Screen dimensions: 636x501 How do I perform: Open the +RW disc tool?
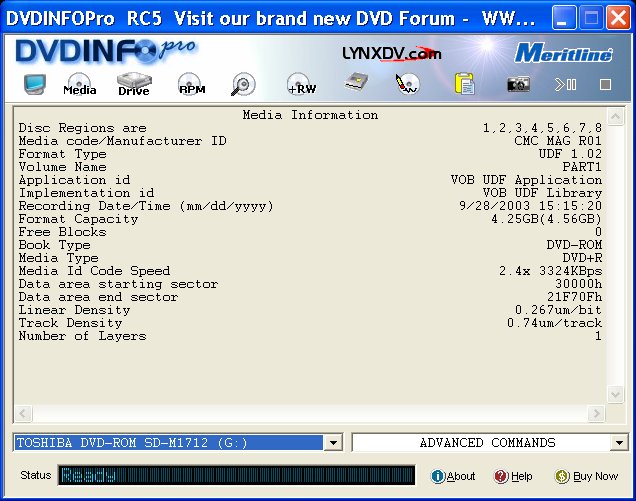point(301,84)
